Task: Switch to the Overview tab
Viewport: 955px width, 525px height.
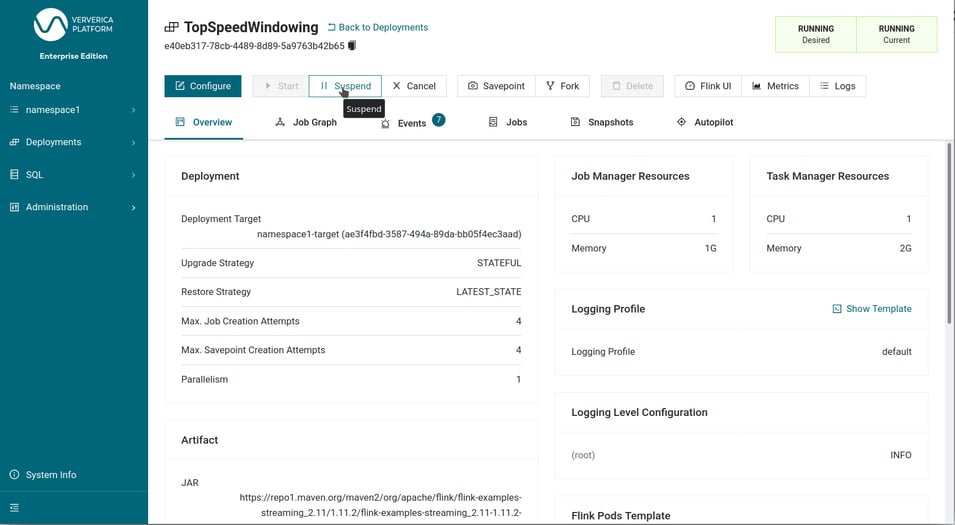Action: (203, 122)
